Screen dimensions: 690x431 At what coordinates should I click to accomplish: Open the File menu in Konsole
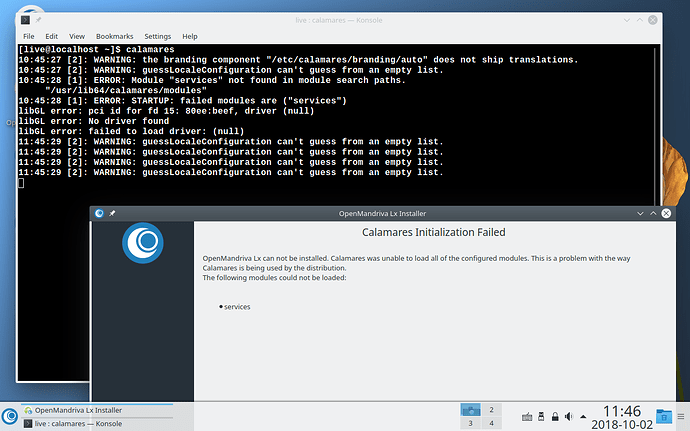click(x=29, y=36)
